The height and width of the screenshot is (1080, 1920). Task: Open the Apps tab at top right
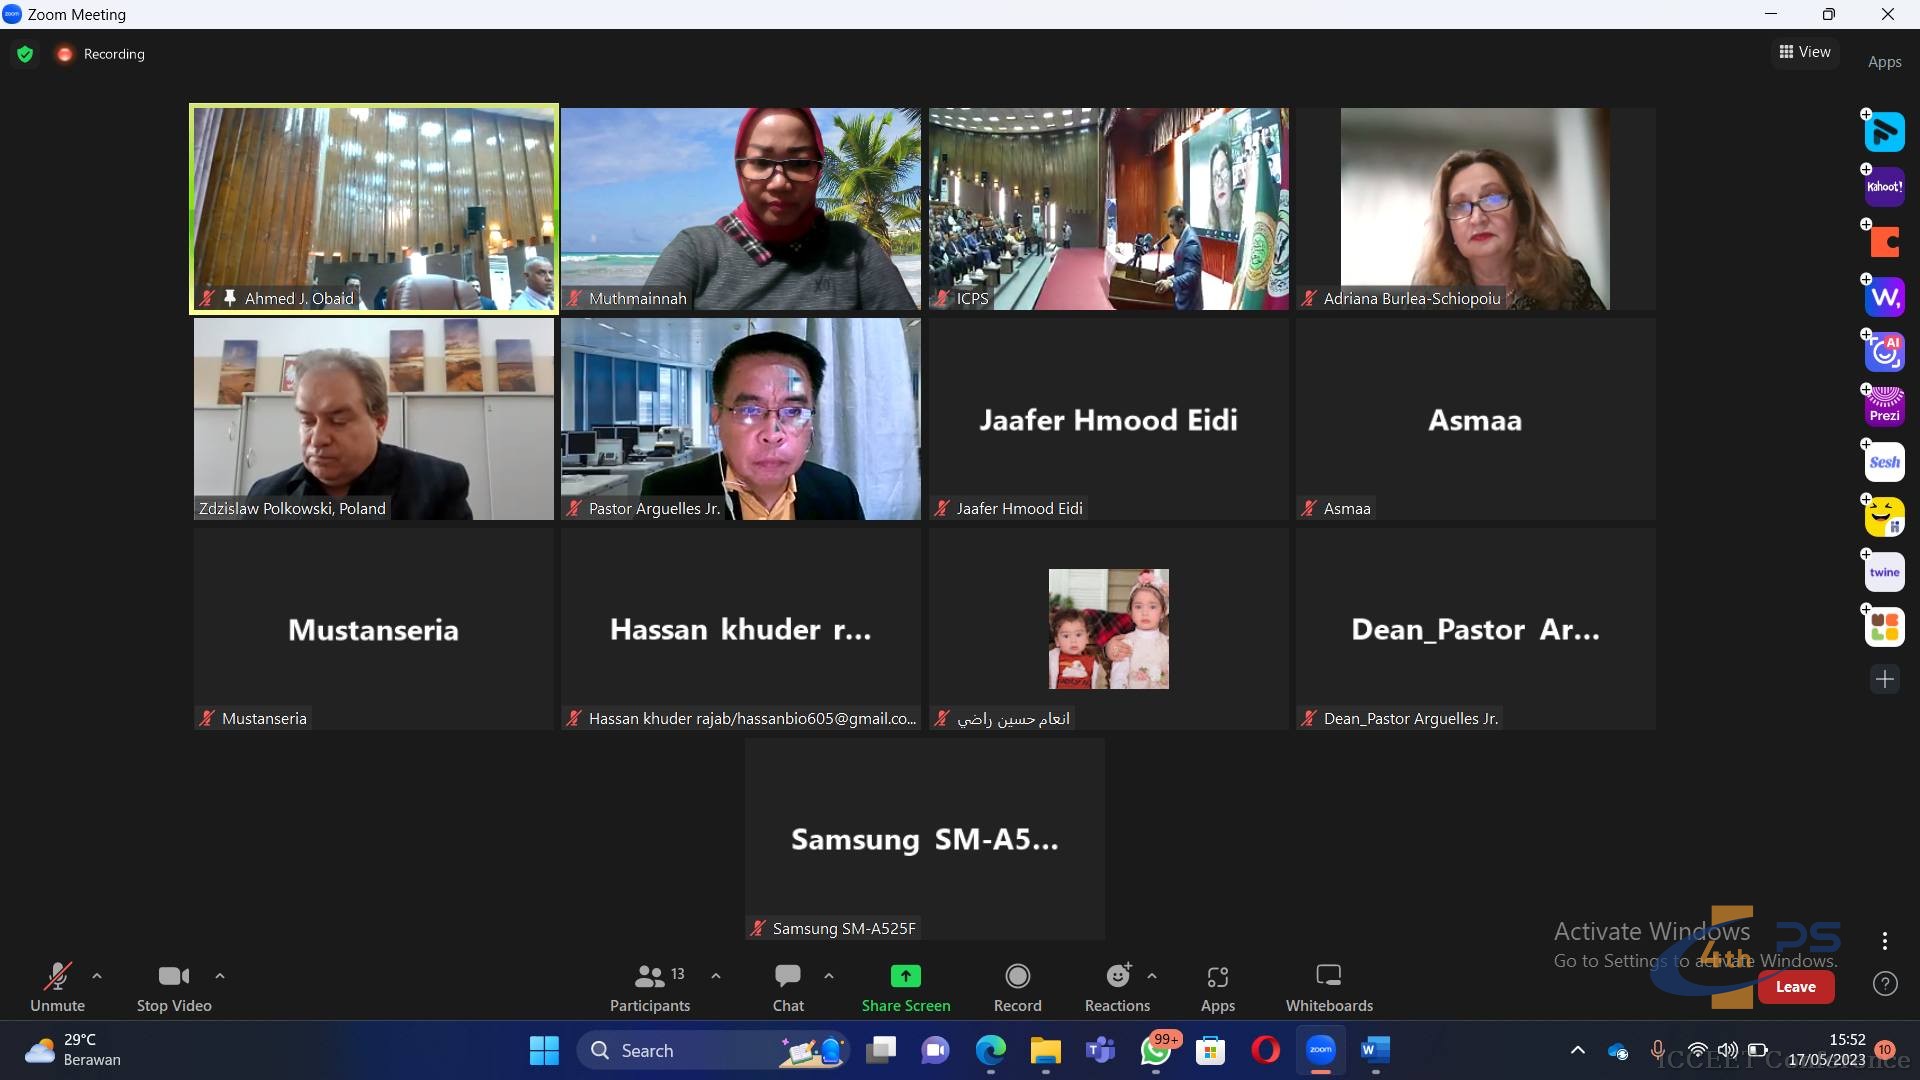[x=1884, y=62]
